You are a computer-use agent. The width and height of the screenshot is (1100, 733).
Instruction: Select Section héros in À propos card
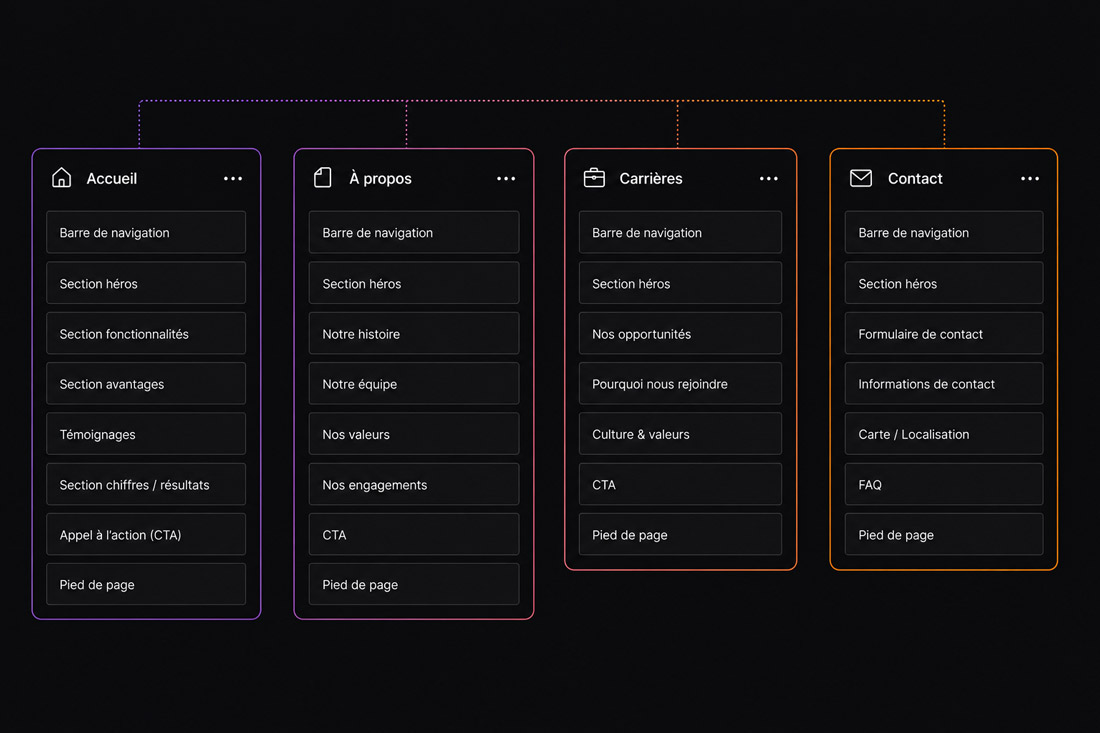414,283
